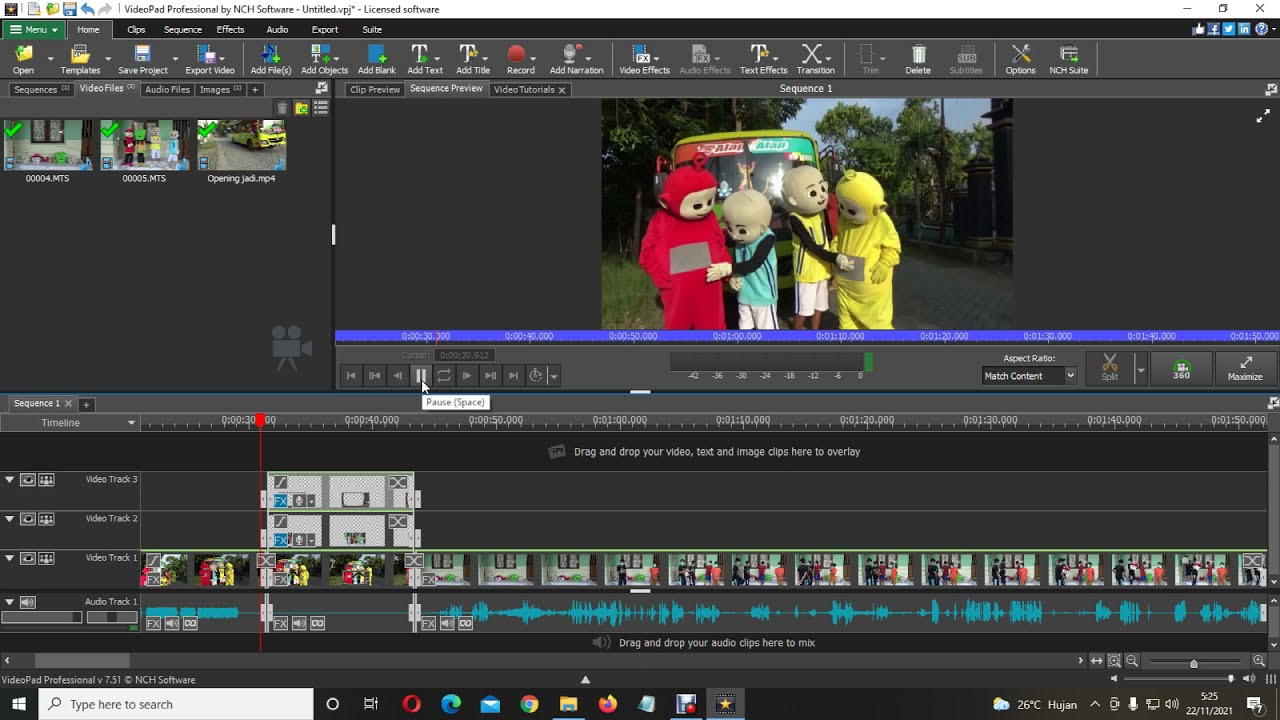Adjust the timeline zoom slider
Viewport: 1280px width, 720px height.
coord(1193,663)
